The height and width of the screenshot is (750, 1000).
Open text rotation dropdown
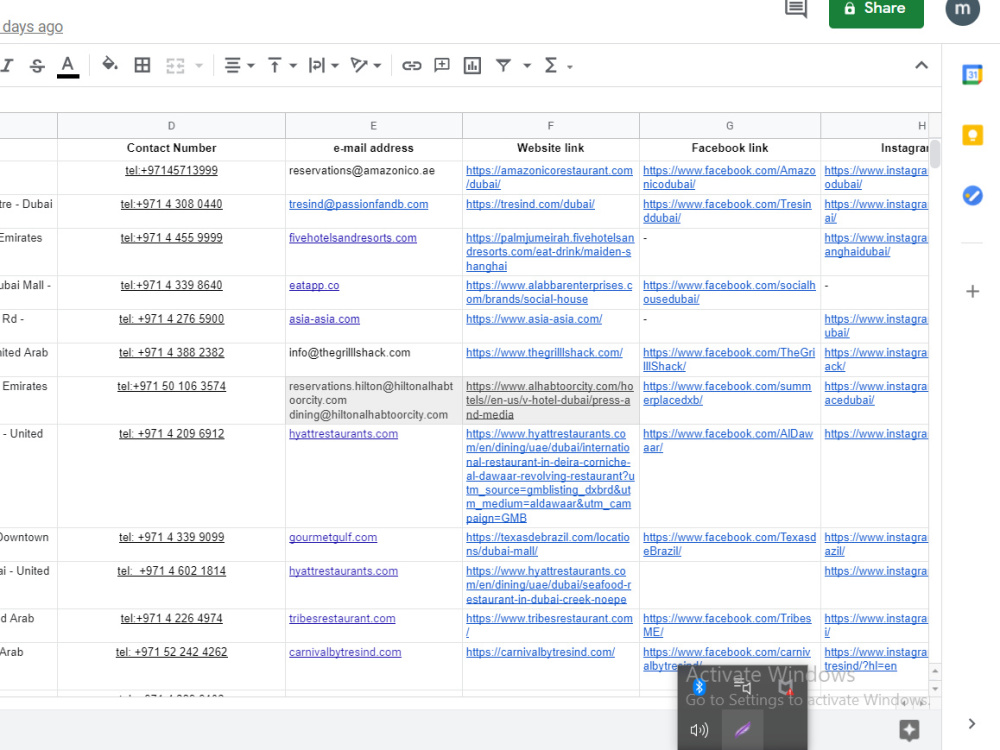(x=365, y=65)
